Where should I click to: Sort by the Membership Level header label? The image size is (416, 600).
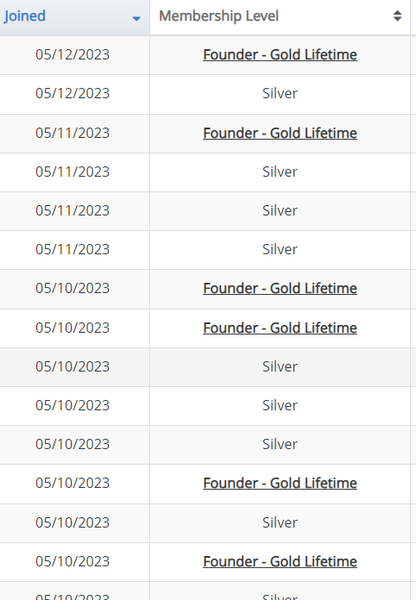pyautogui.click(x=219, y=16)
